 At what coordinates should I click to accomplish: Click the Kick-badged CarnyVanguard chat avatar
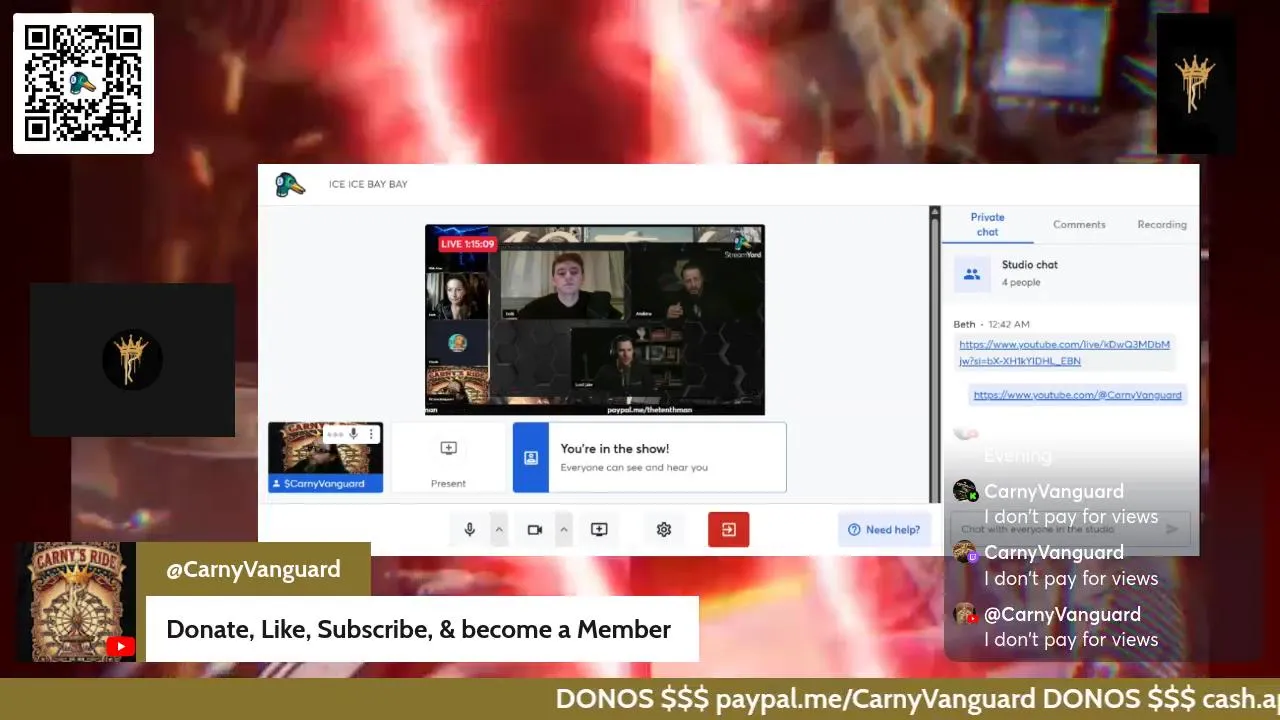(965, 491)
